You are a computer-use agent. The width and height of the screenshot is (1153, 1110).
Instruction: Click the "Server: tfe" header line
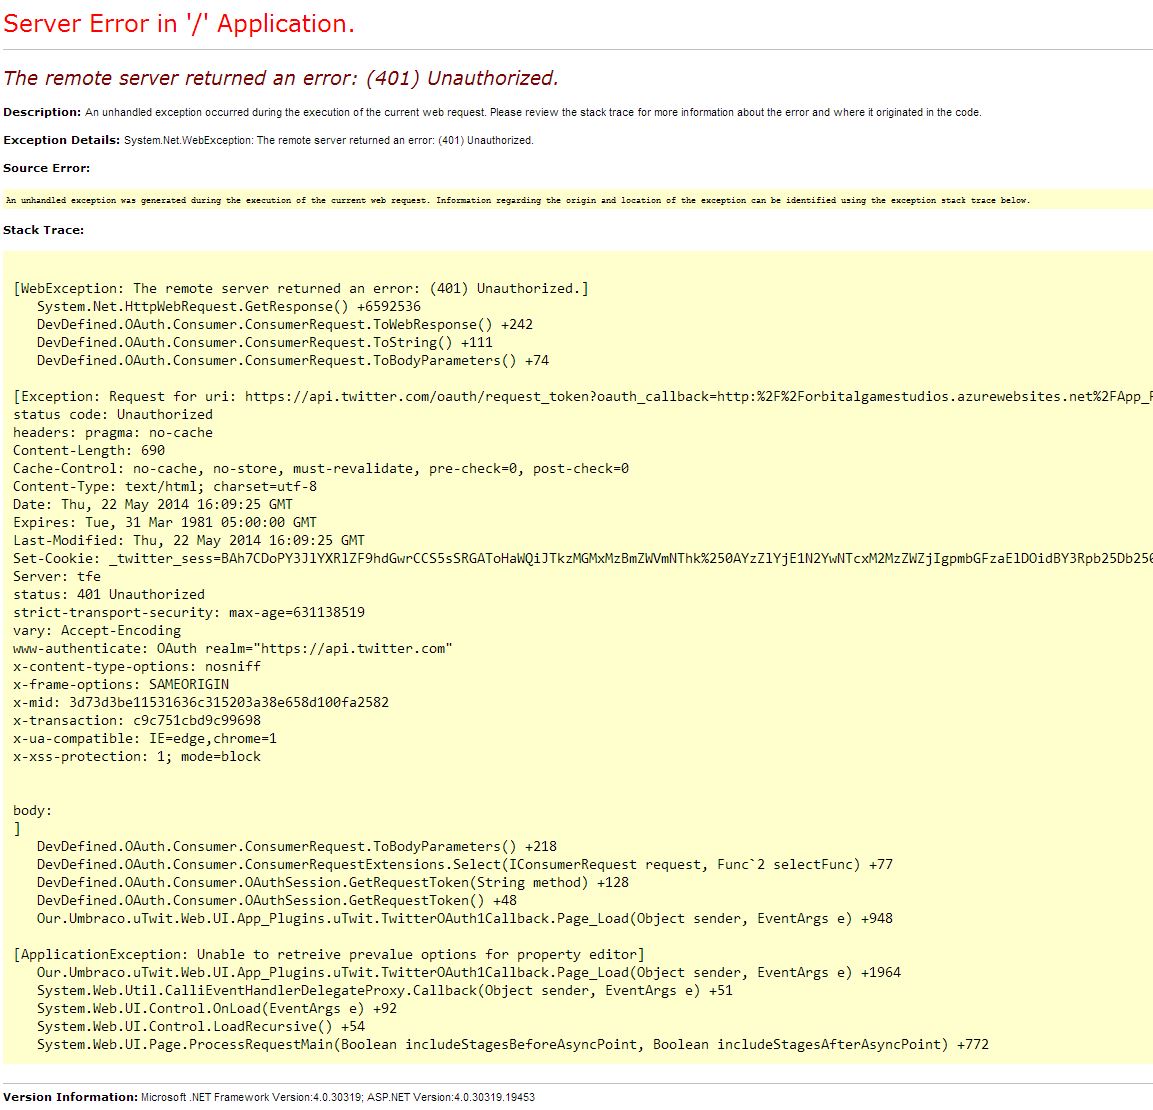[x=57, y=576]
